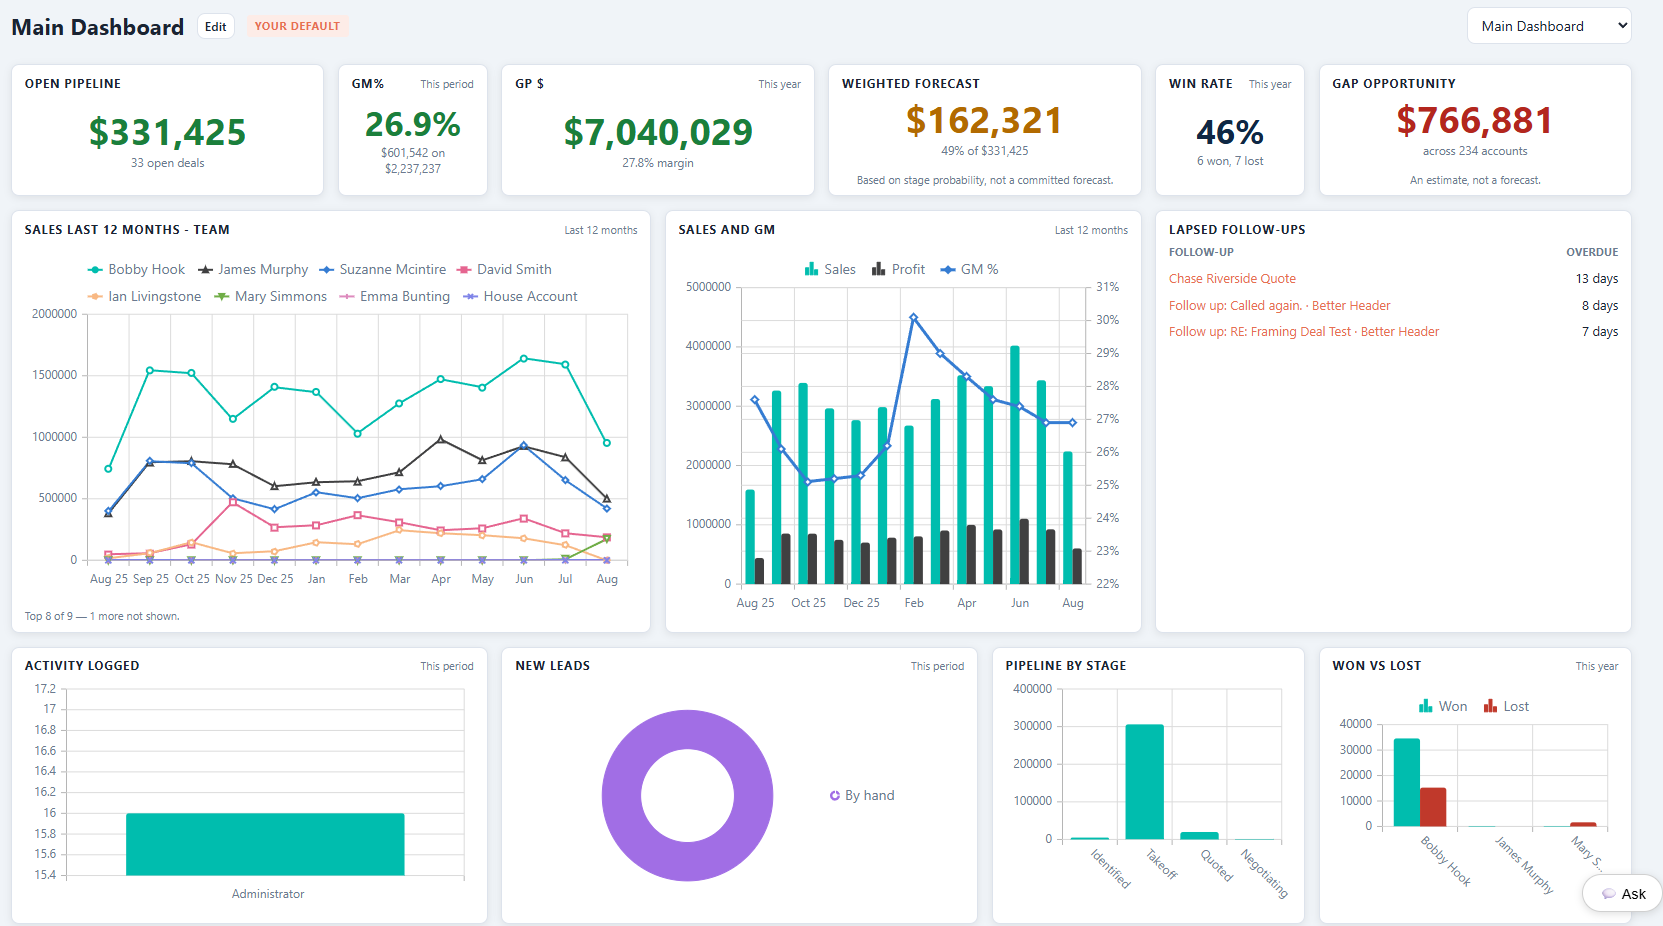Image resolution: width=1663 pixels, height=926 pixels.
Task: Click '6 won, 7 lost' text
Action: (1230, 161)
